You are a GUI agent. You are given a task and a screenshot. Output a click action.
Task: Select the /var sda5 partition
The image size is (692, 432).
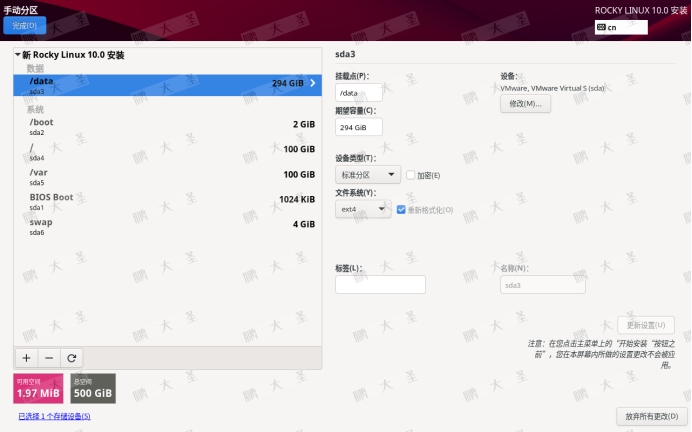pos(166,175)
